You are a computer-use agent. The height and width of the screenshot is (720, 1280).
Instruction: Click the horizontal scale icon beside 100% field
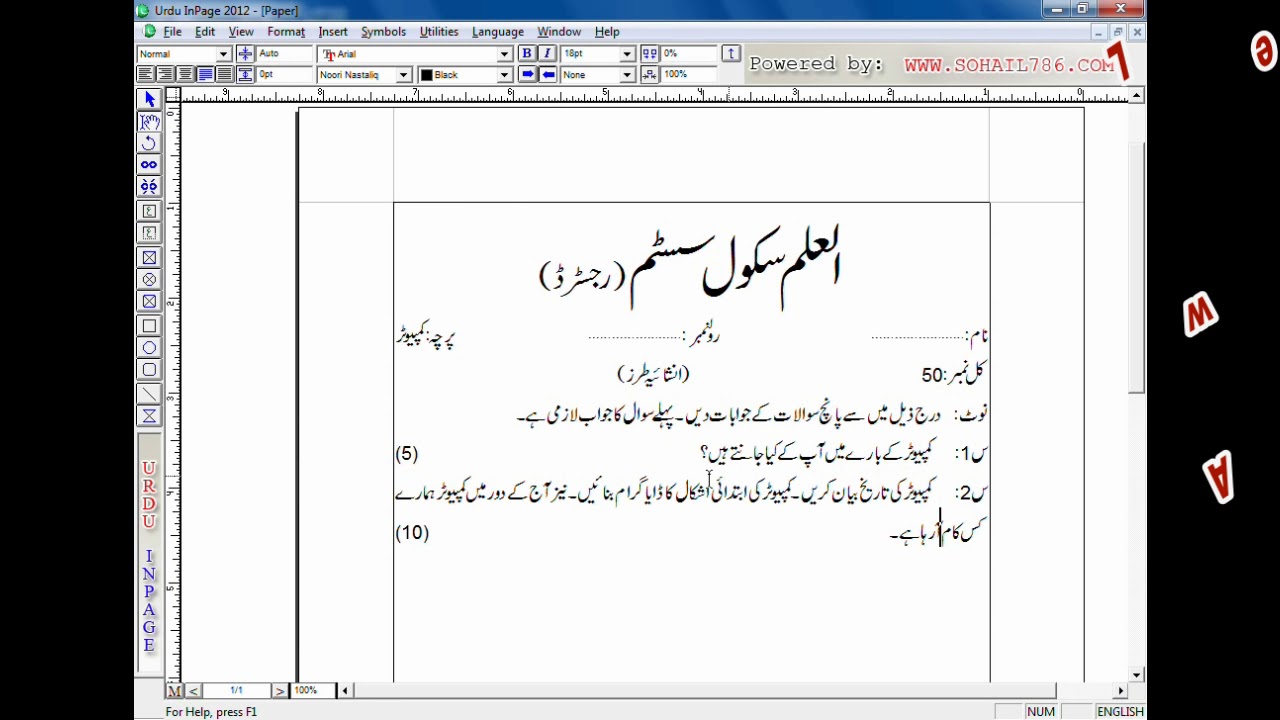(x=649, y=75)
